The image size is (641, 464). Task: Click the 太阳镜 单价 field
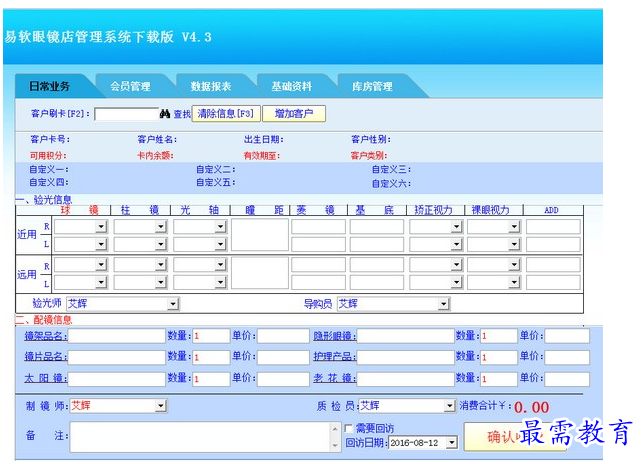pos(283,379)
